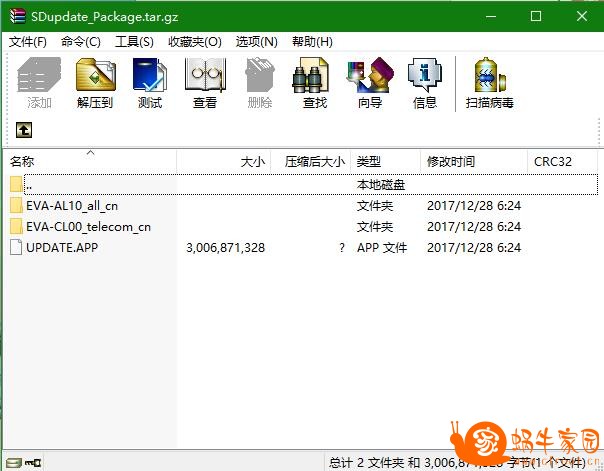Sort by CRC32 column header
This screenshot has height=471, width=604.
pyautogui.click(x=562, y=161)
